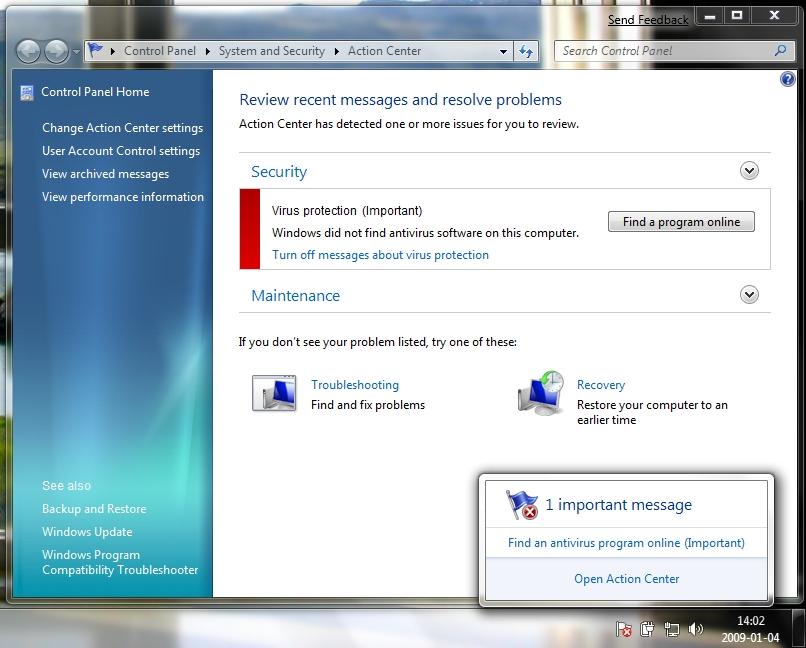Turn off messages about virus protection
806x648 pixels.
[380, 255]
